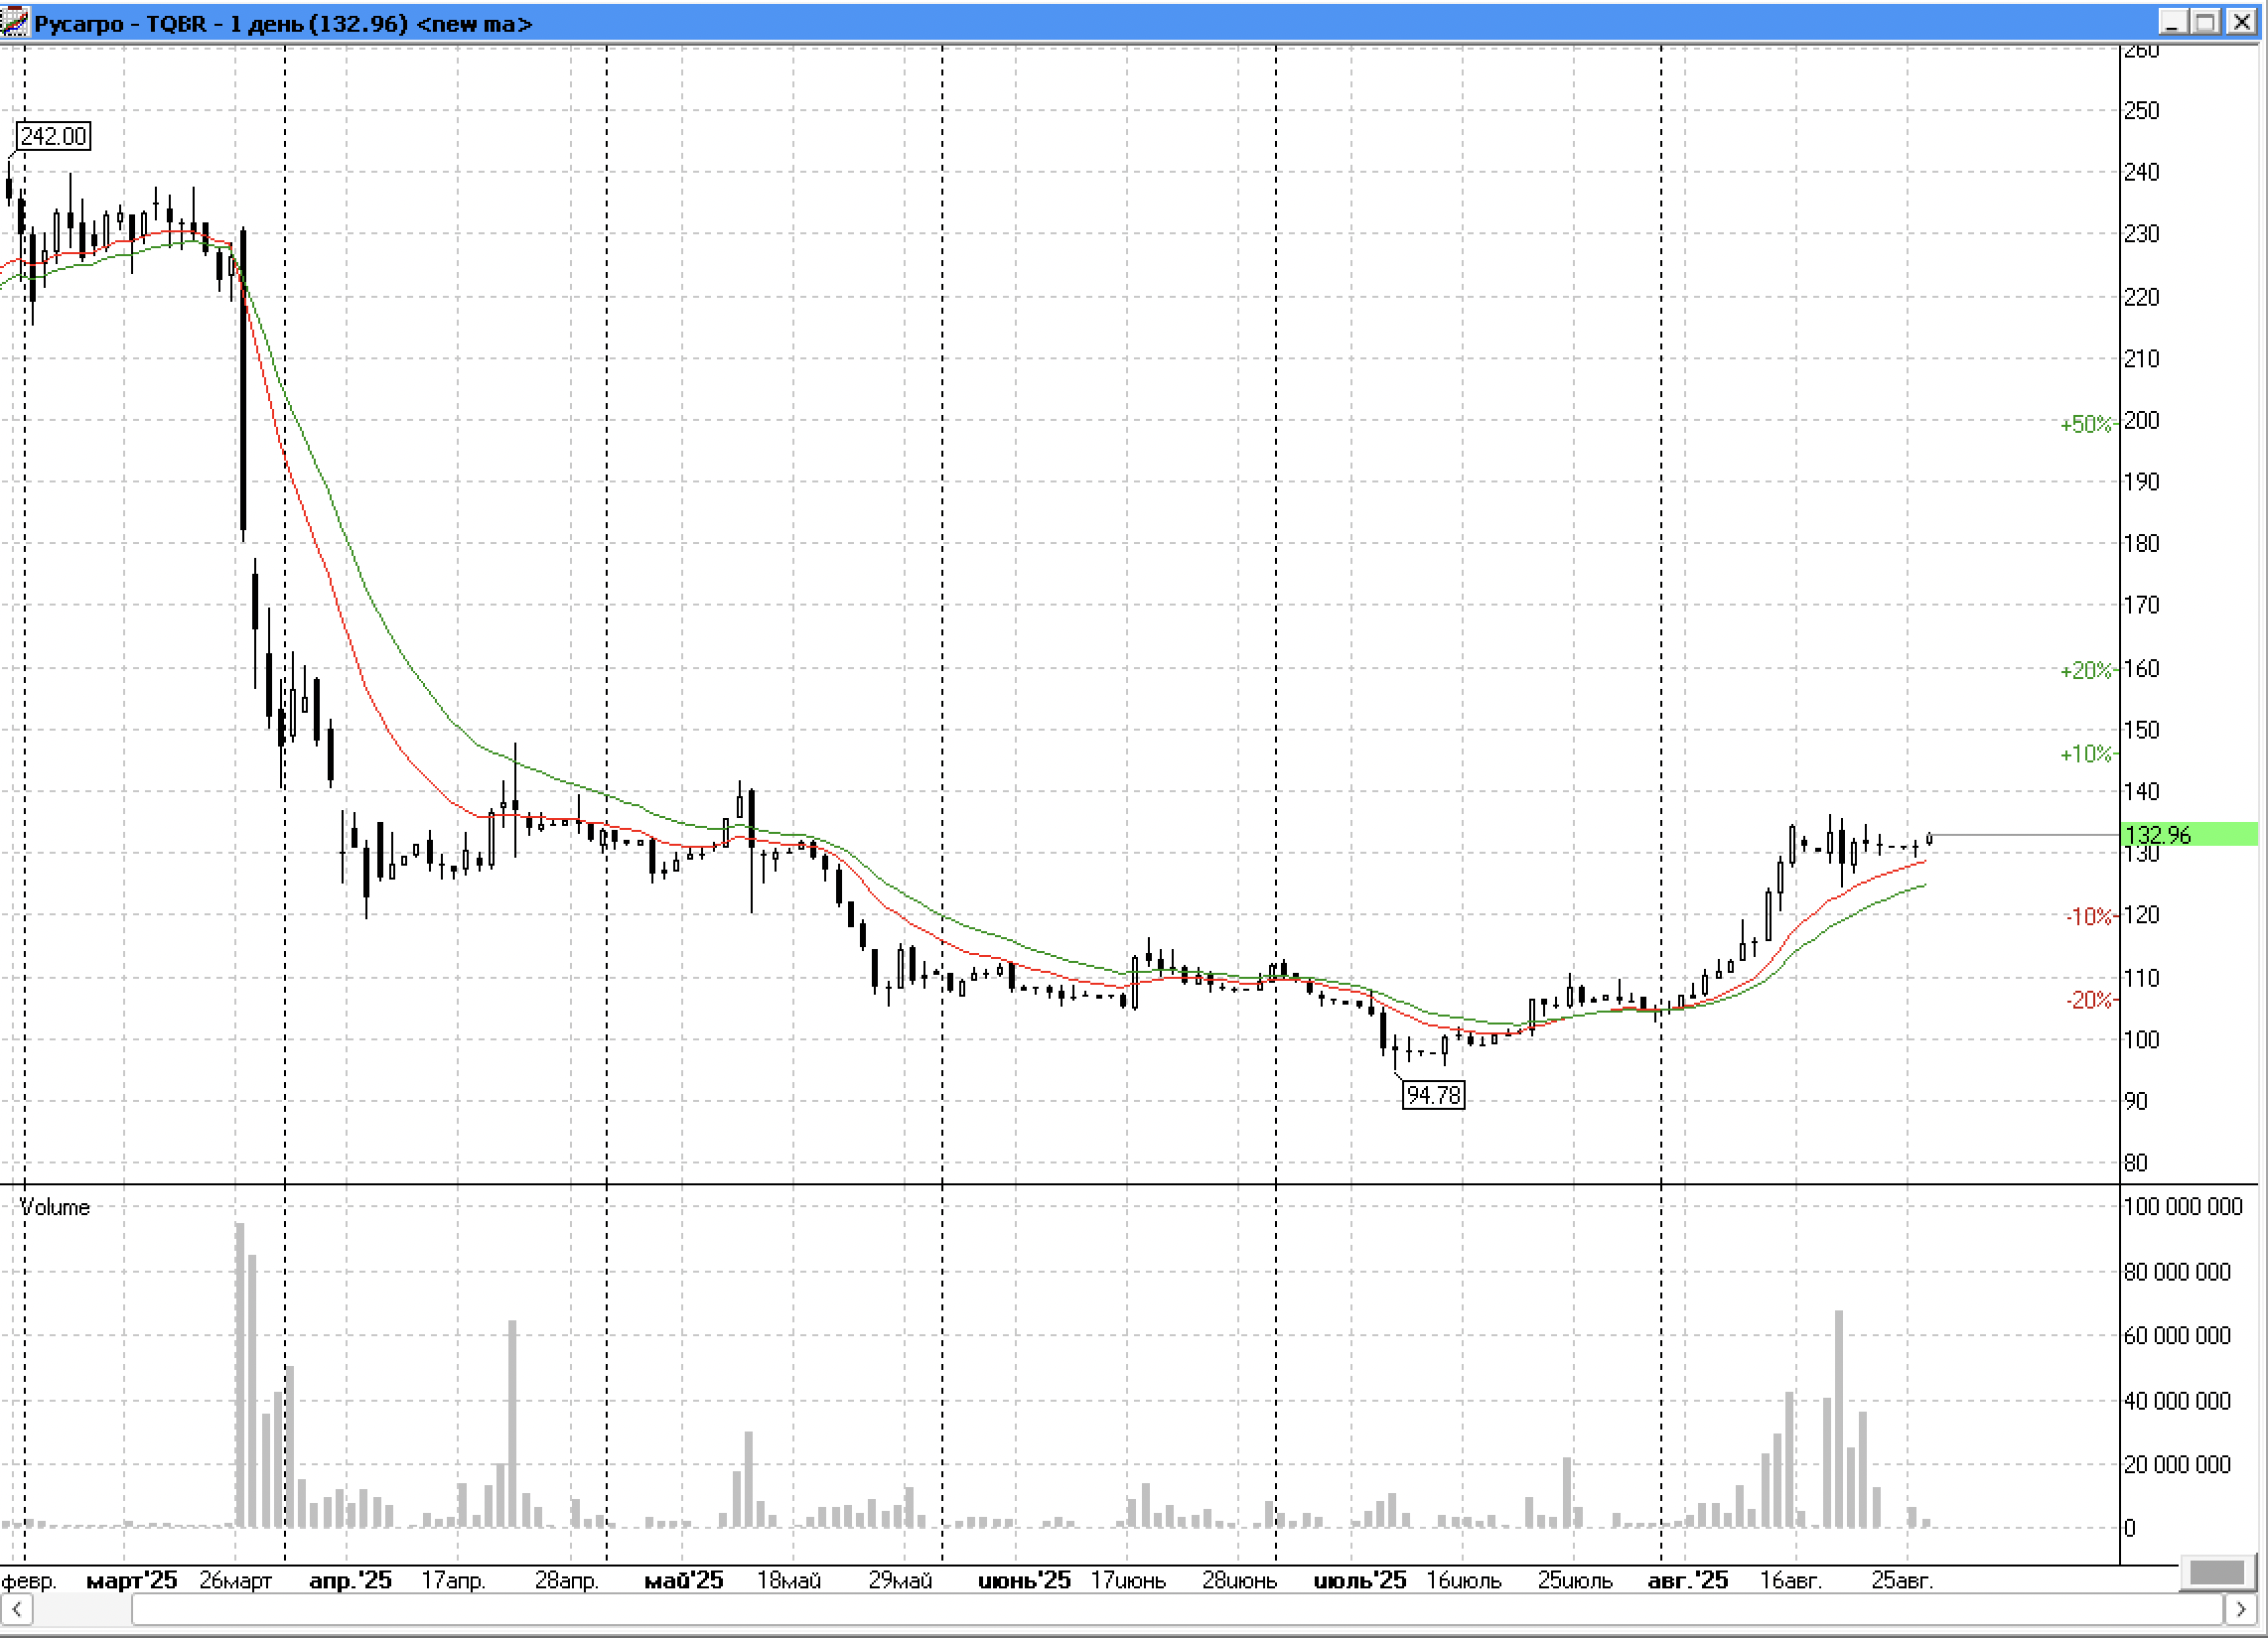Viewport: 2268px width, 1638px height.
Task: Click the scroll-left arrow of horizontal scrollbar
Action: [17, 1609]
